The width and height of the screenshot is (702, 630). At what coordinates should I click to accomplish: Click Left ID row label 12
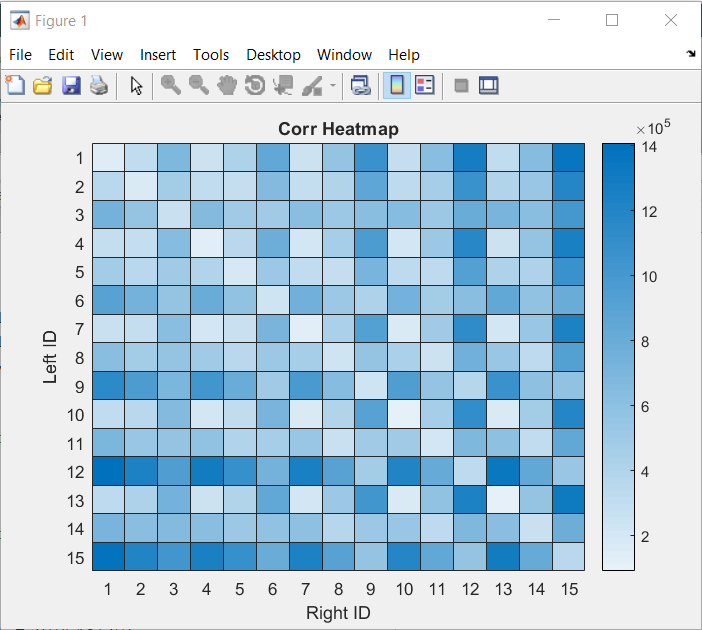(x=76, y=472)
